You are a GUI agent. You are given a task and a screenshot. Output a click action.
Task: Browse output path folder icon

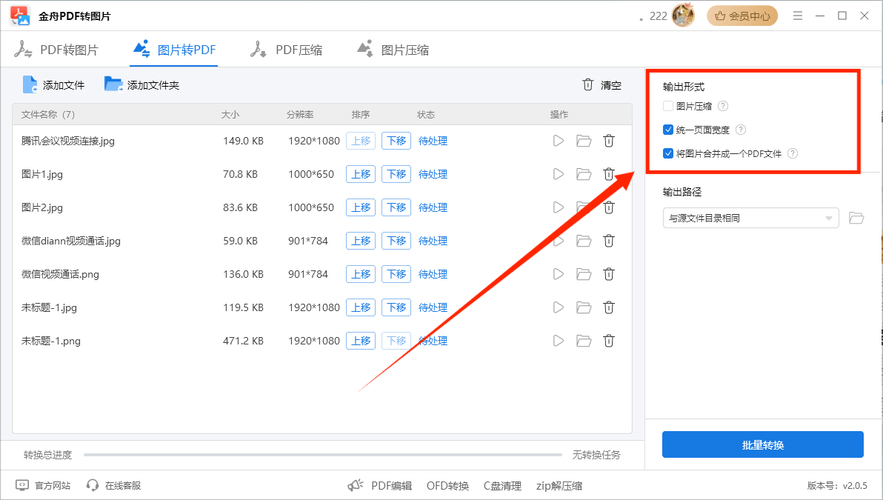click(x=856, y=218)
